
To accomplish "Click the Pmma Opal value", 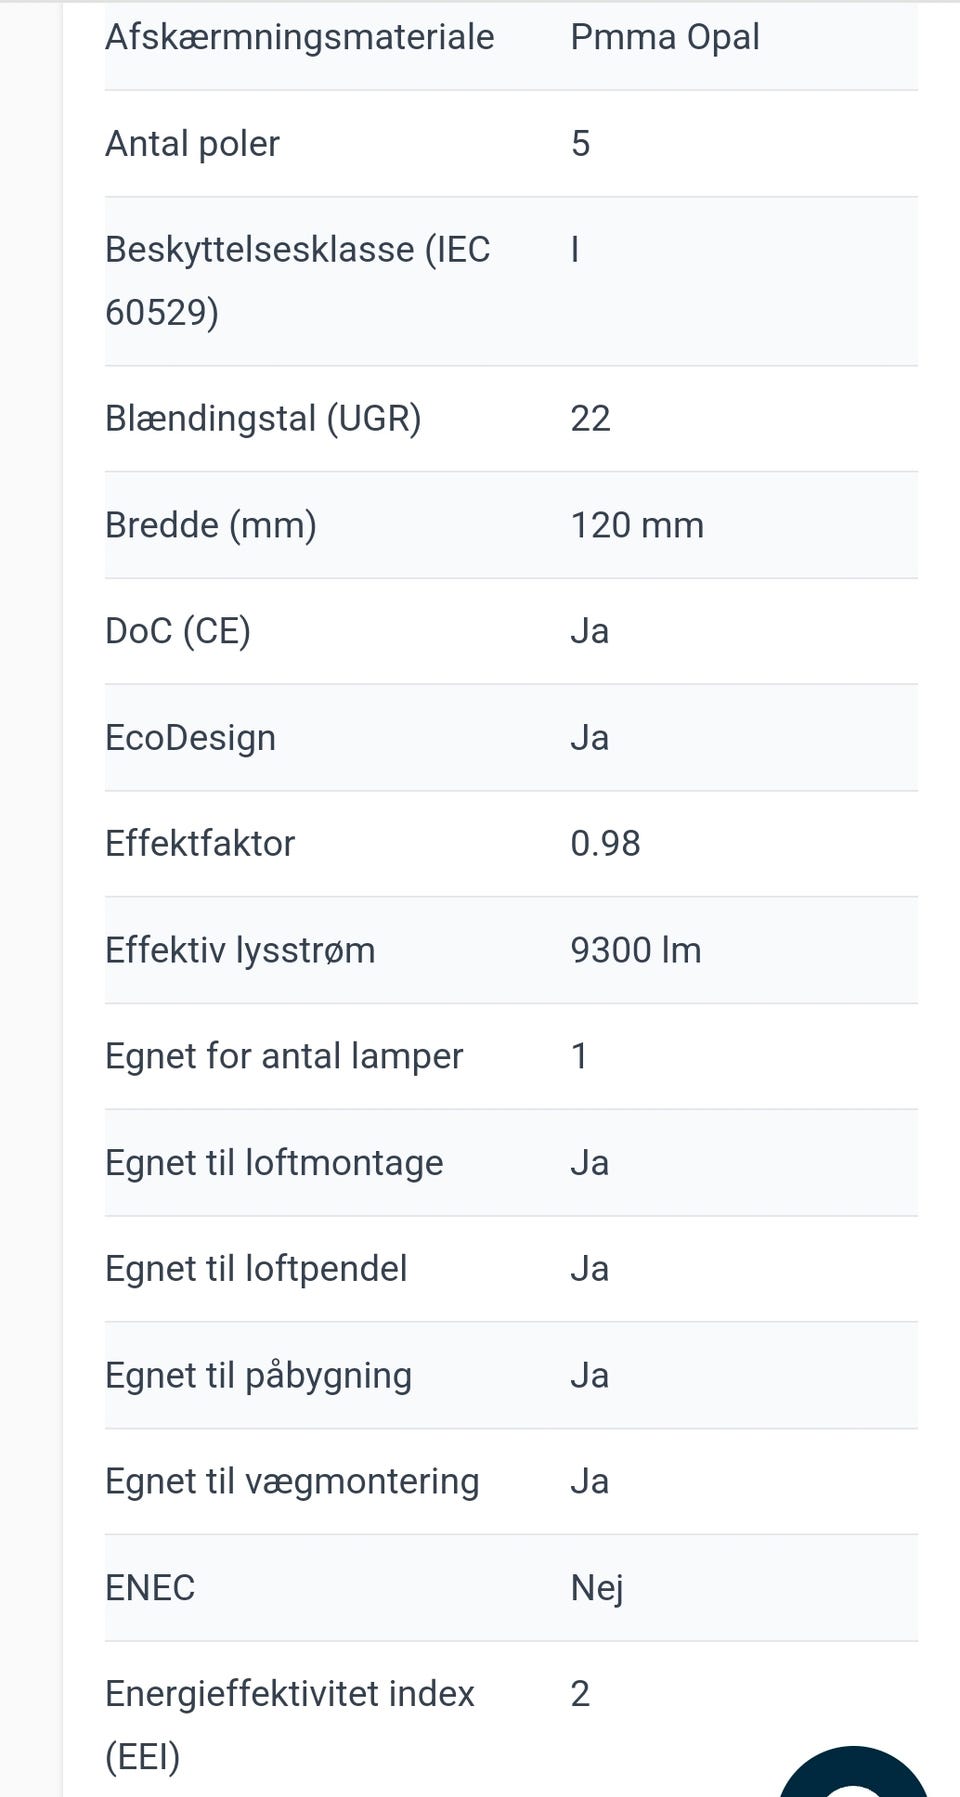I will (x=664, y=37).
